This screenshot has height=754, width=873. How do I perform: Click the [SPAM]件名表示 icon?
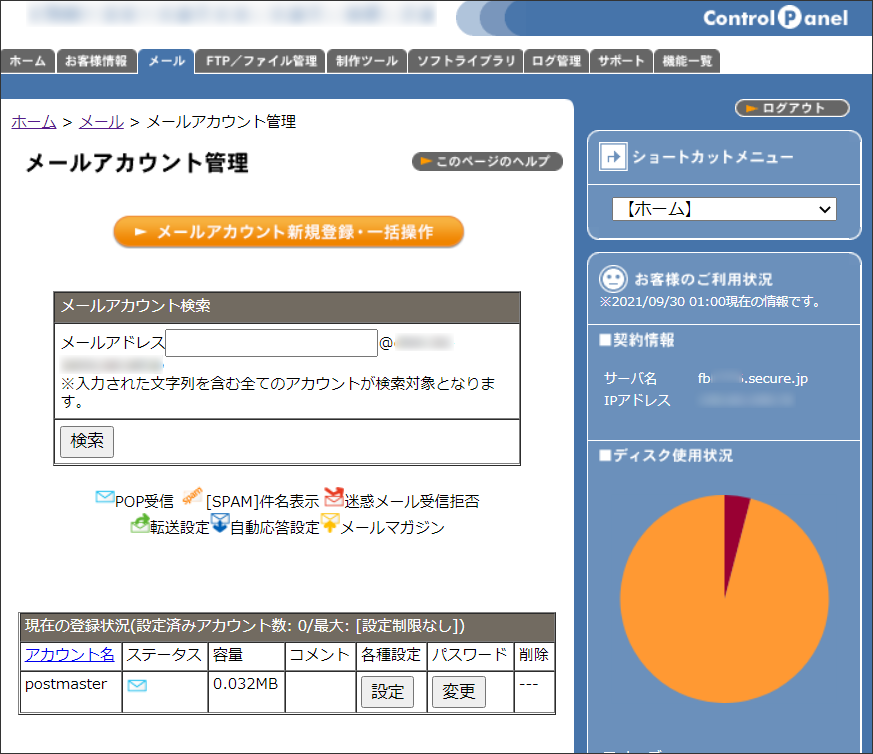click(x=192, y=495)
